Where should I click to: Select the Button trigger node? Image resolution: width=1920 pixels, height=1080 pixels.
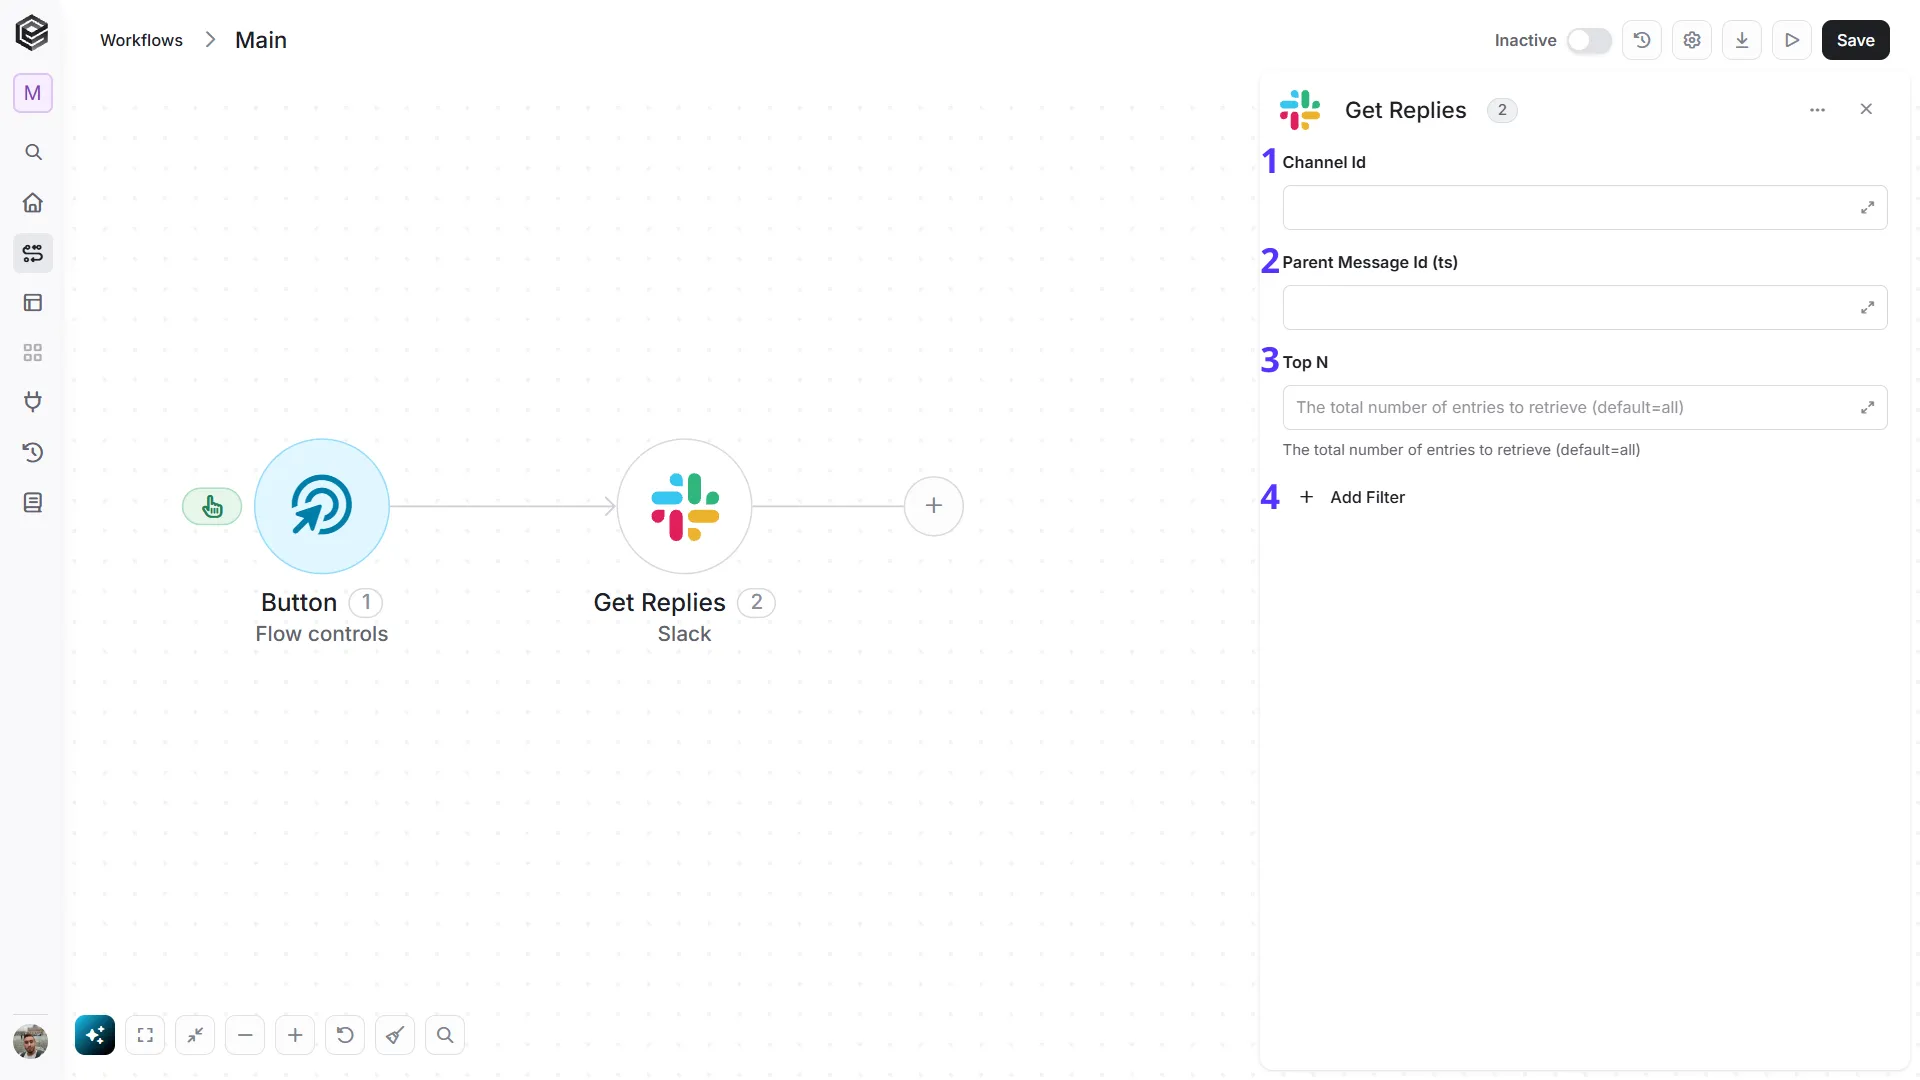[322, 506]
